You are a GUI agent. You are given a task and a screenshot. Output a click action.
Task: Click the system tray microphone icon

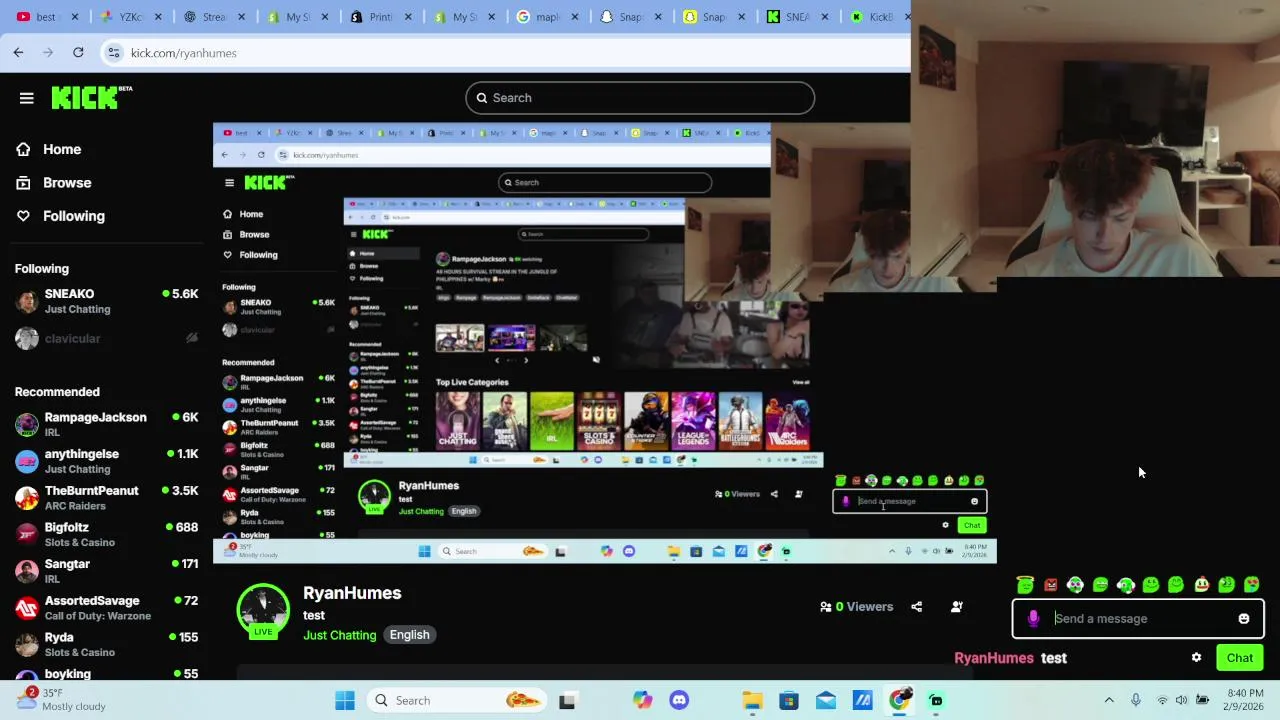pos(1135,700)
